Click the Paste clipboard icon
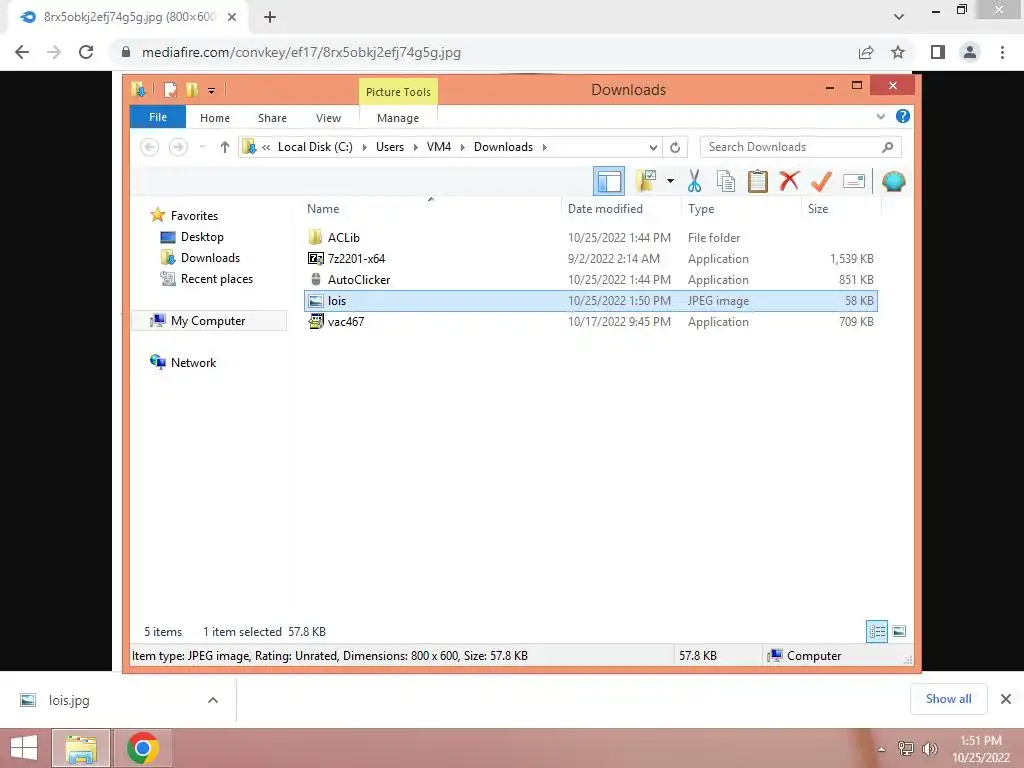The width and height of the screenshot is (1024, 768). (x=758, y=181)
